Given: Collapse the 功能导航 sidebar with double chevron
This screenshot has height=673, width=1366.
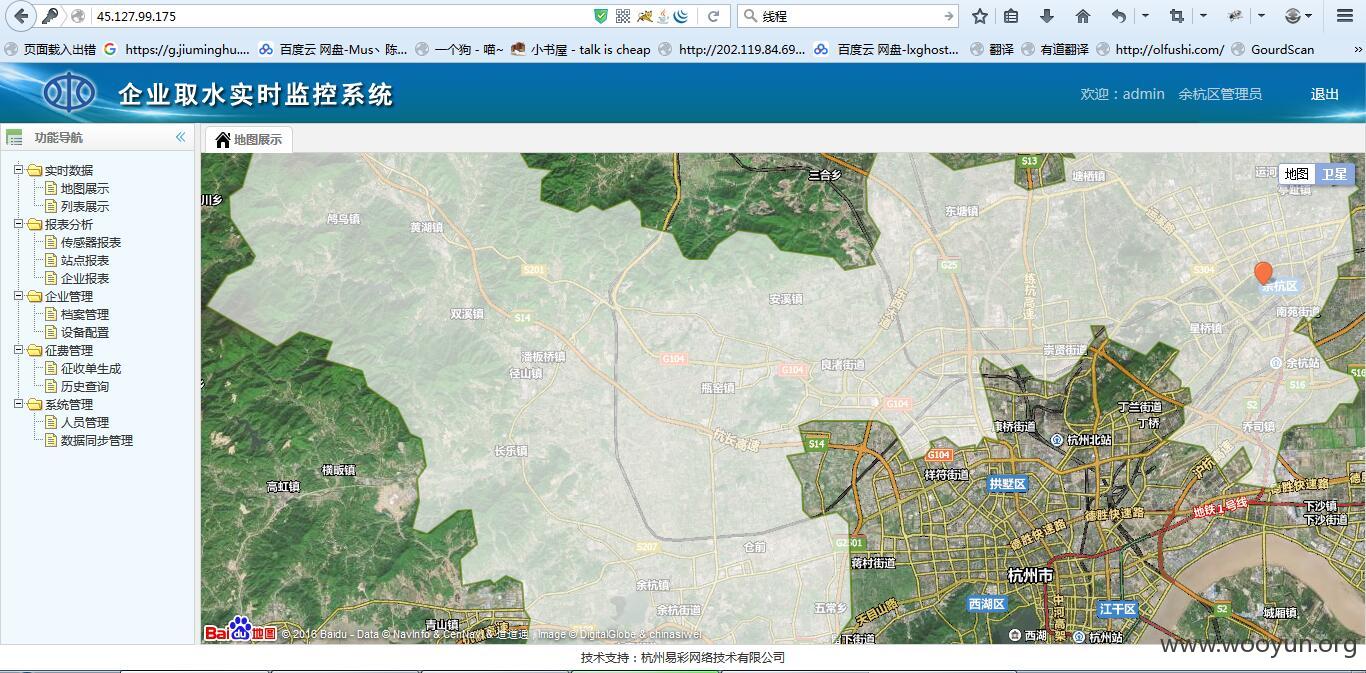Looking at the screenshot, I should click(x=181, y=137).
